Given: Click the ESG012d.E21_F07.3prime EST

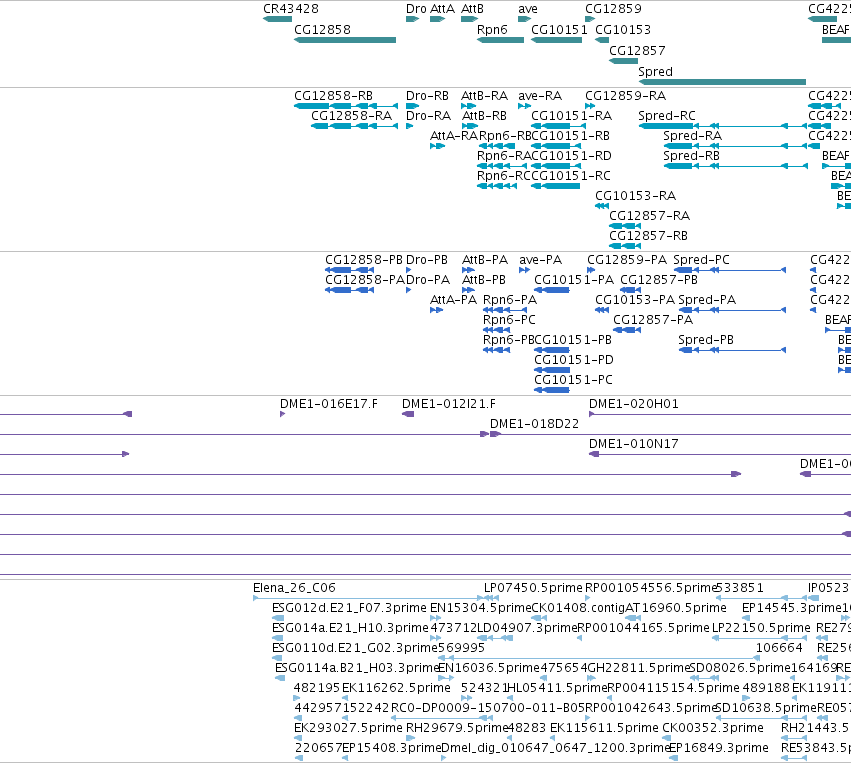Looking at the screenshot, I should click(x=278, y=619).
